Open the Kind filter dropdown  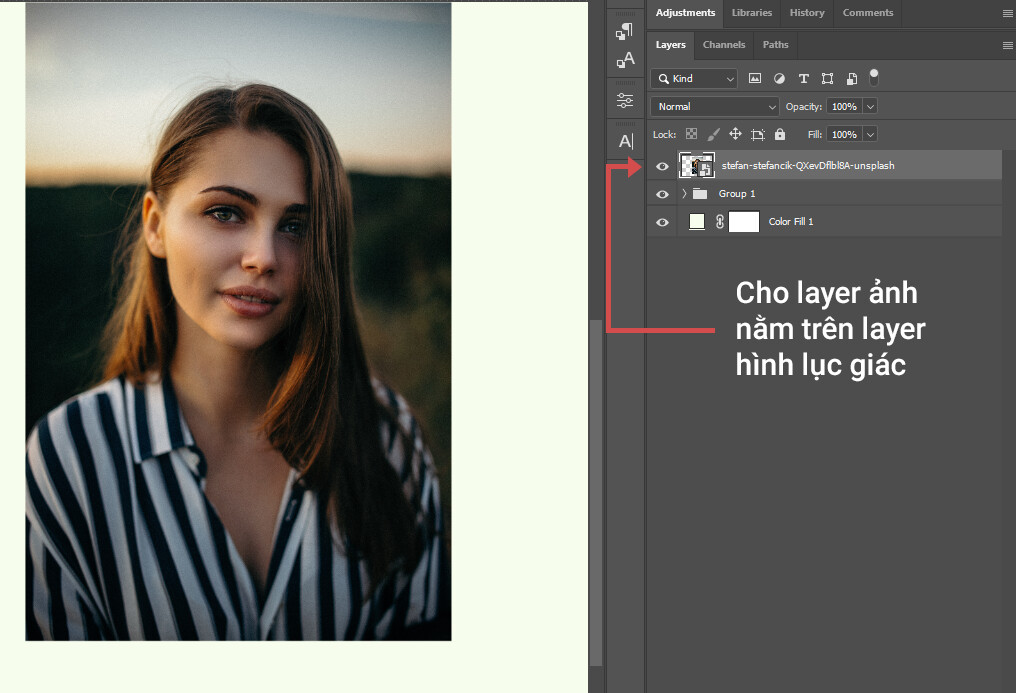point(694,78)
